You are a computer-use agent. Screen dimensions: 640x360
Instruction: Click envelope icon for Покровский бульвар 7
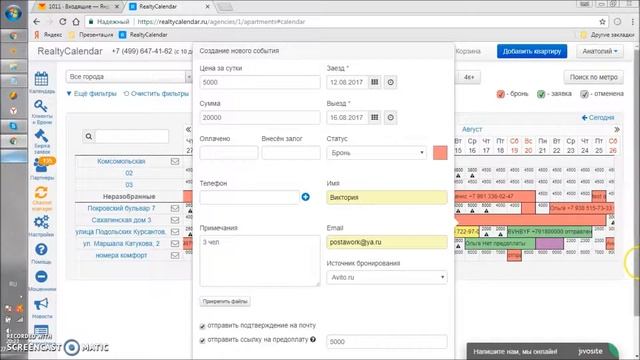coord(175,208)
